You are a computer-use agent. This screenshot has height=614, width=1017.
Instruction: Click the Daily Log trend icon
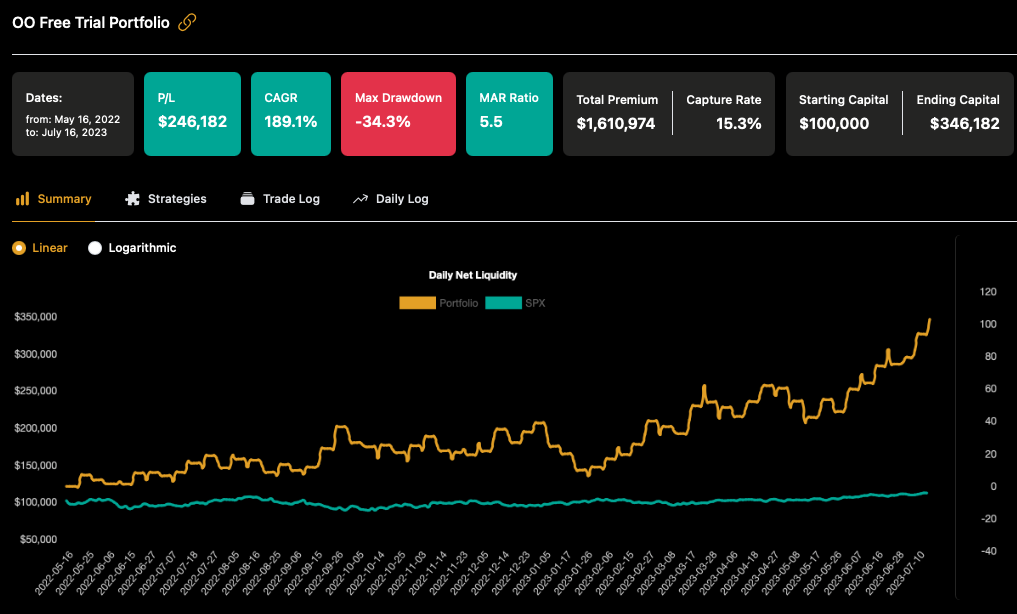pyautogui.click(x=360, y=199)
